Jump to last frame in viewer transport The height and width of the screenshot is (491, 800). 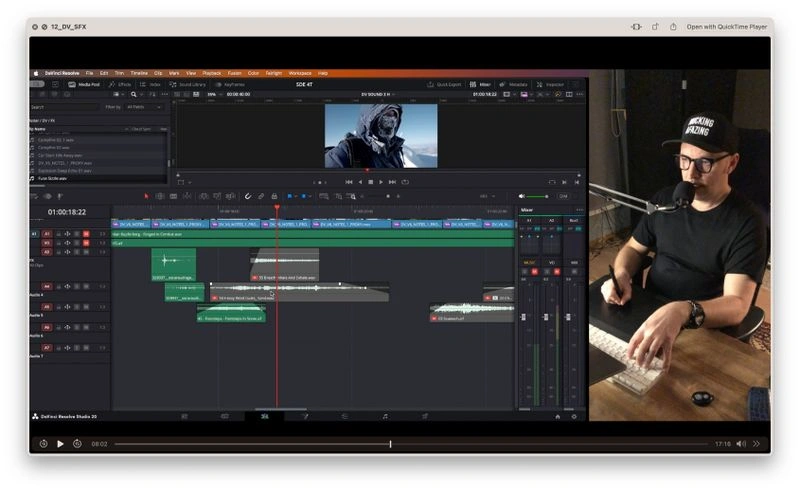(392, 182)
